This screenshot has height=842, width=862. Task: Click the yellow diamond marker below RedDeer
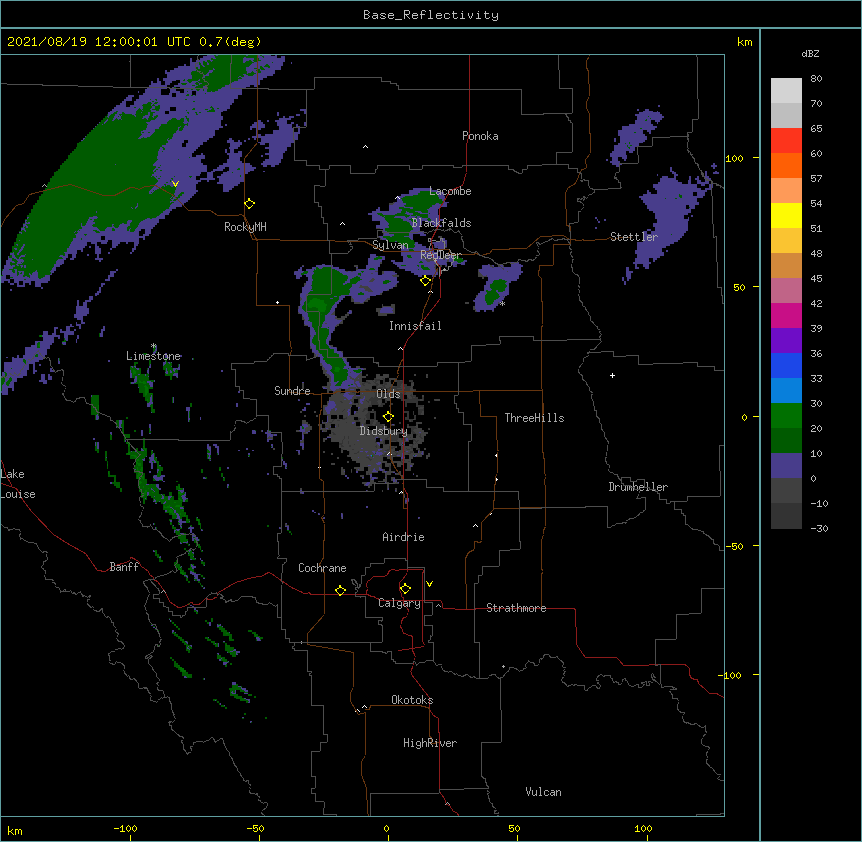(x=426, y=281)
